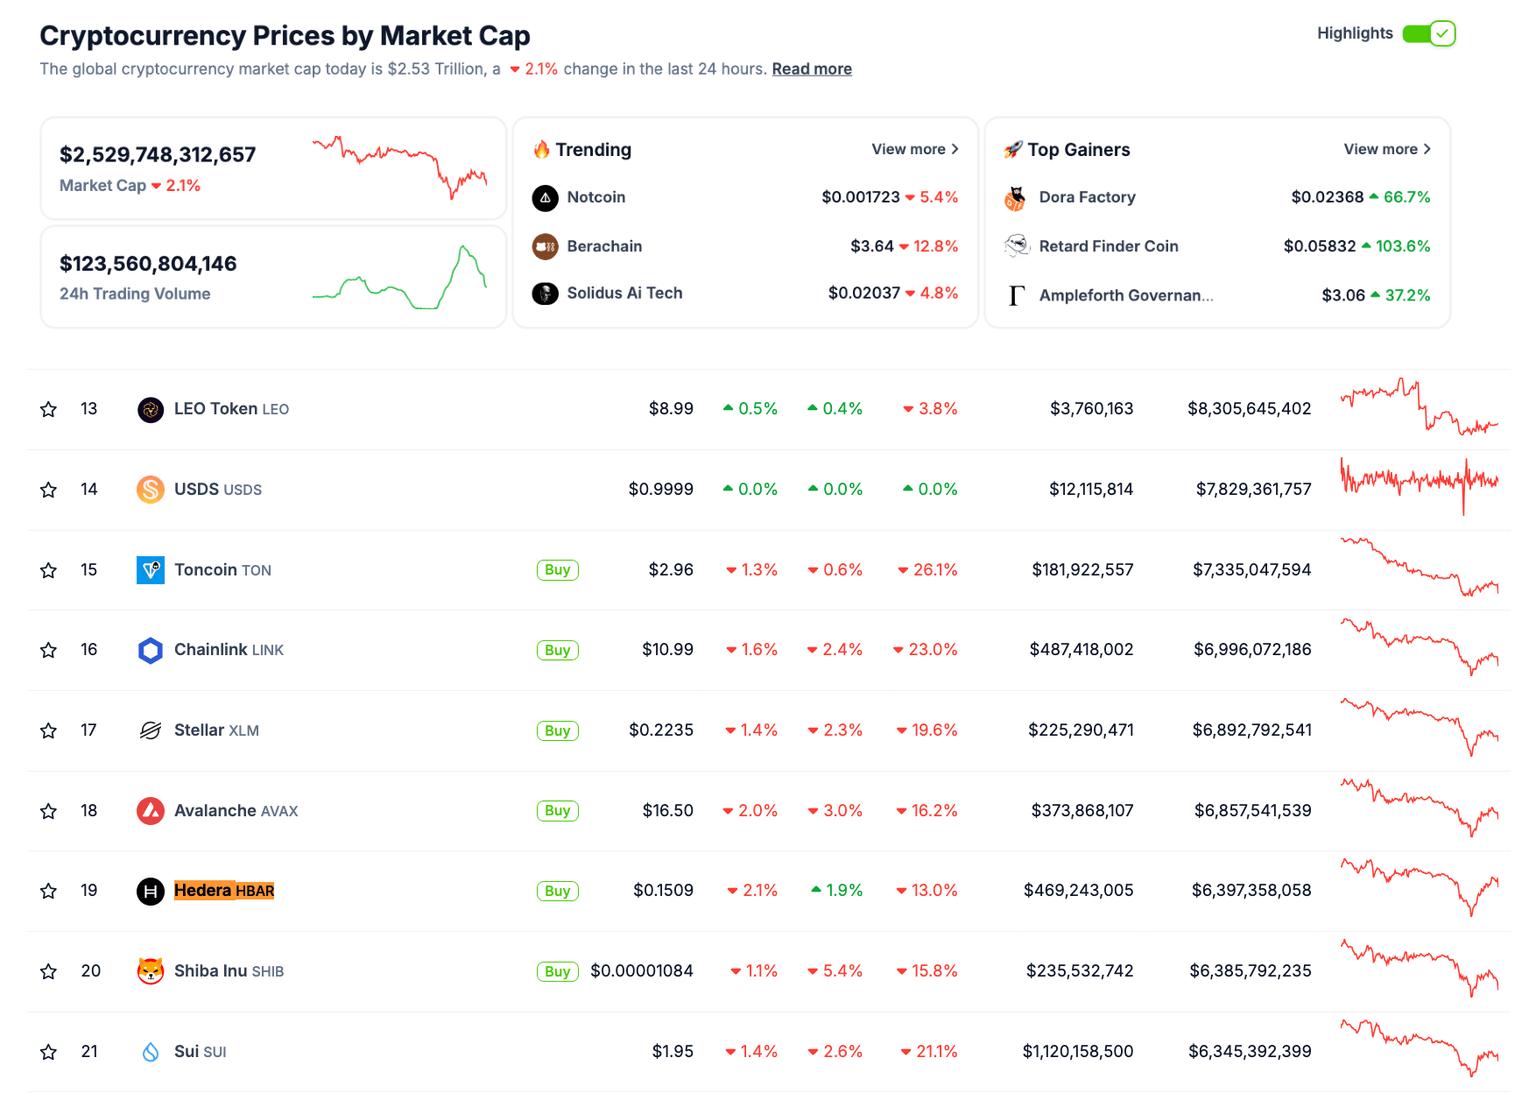
Task: Click the Shiba Inu coin icon
Action: click(x=150, y=970)
